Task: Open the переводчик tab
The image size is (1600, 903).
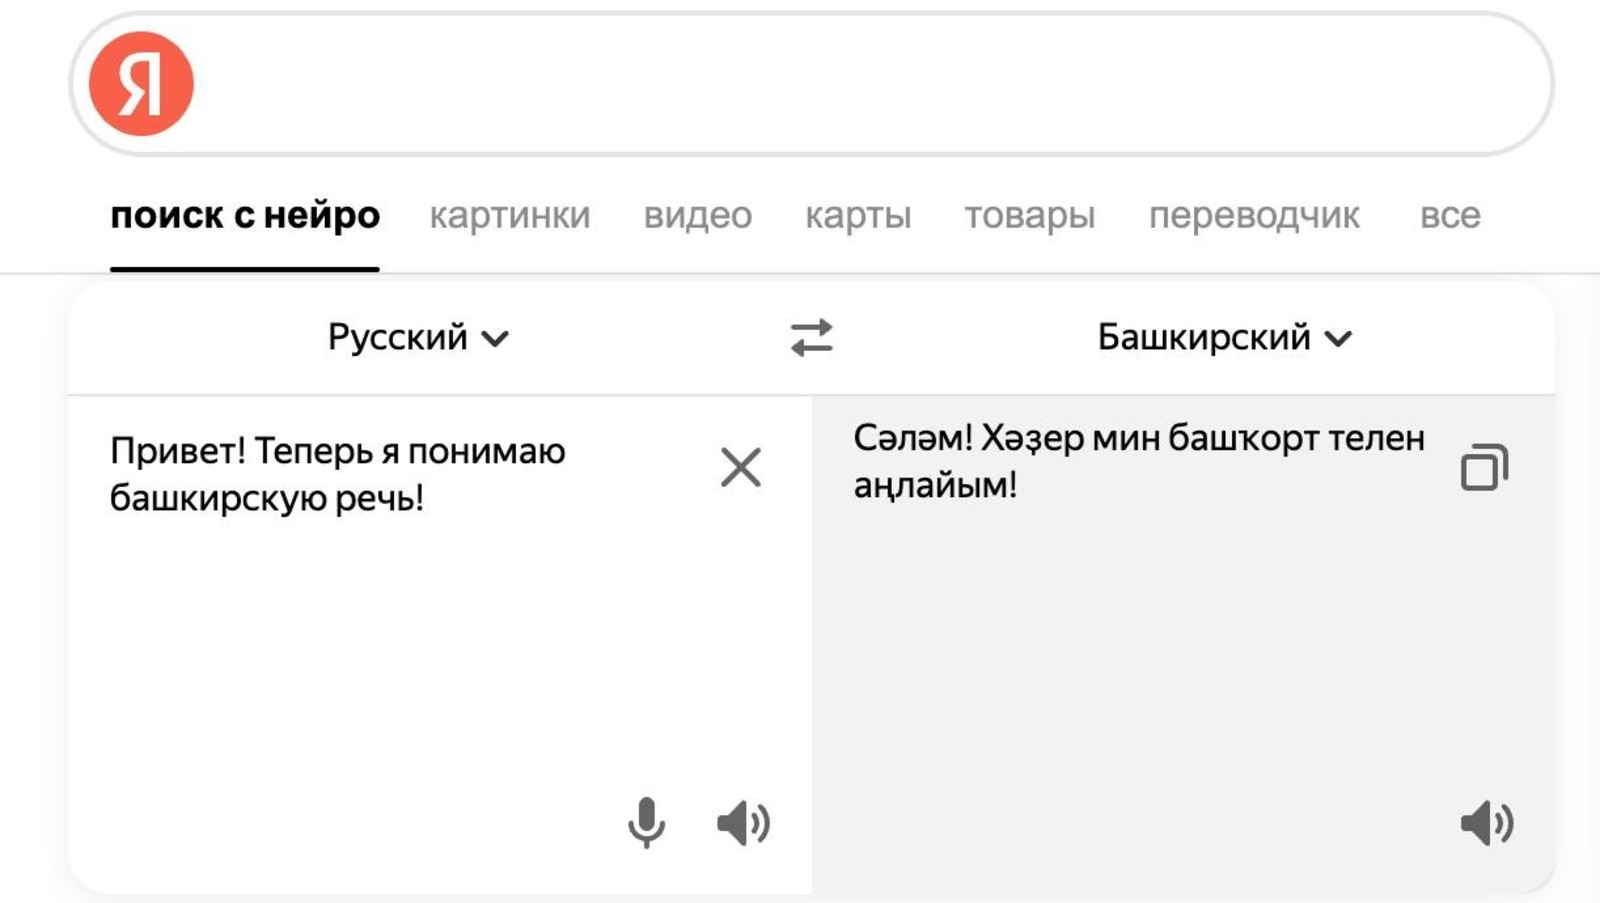Action: 1254,216
